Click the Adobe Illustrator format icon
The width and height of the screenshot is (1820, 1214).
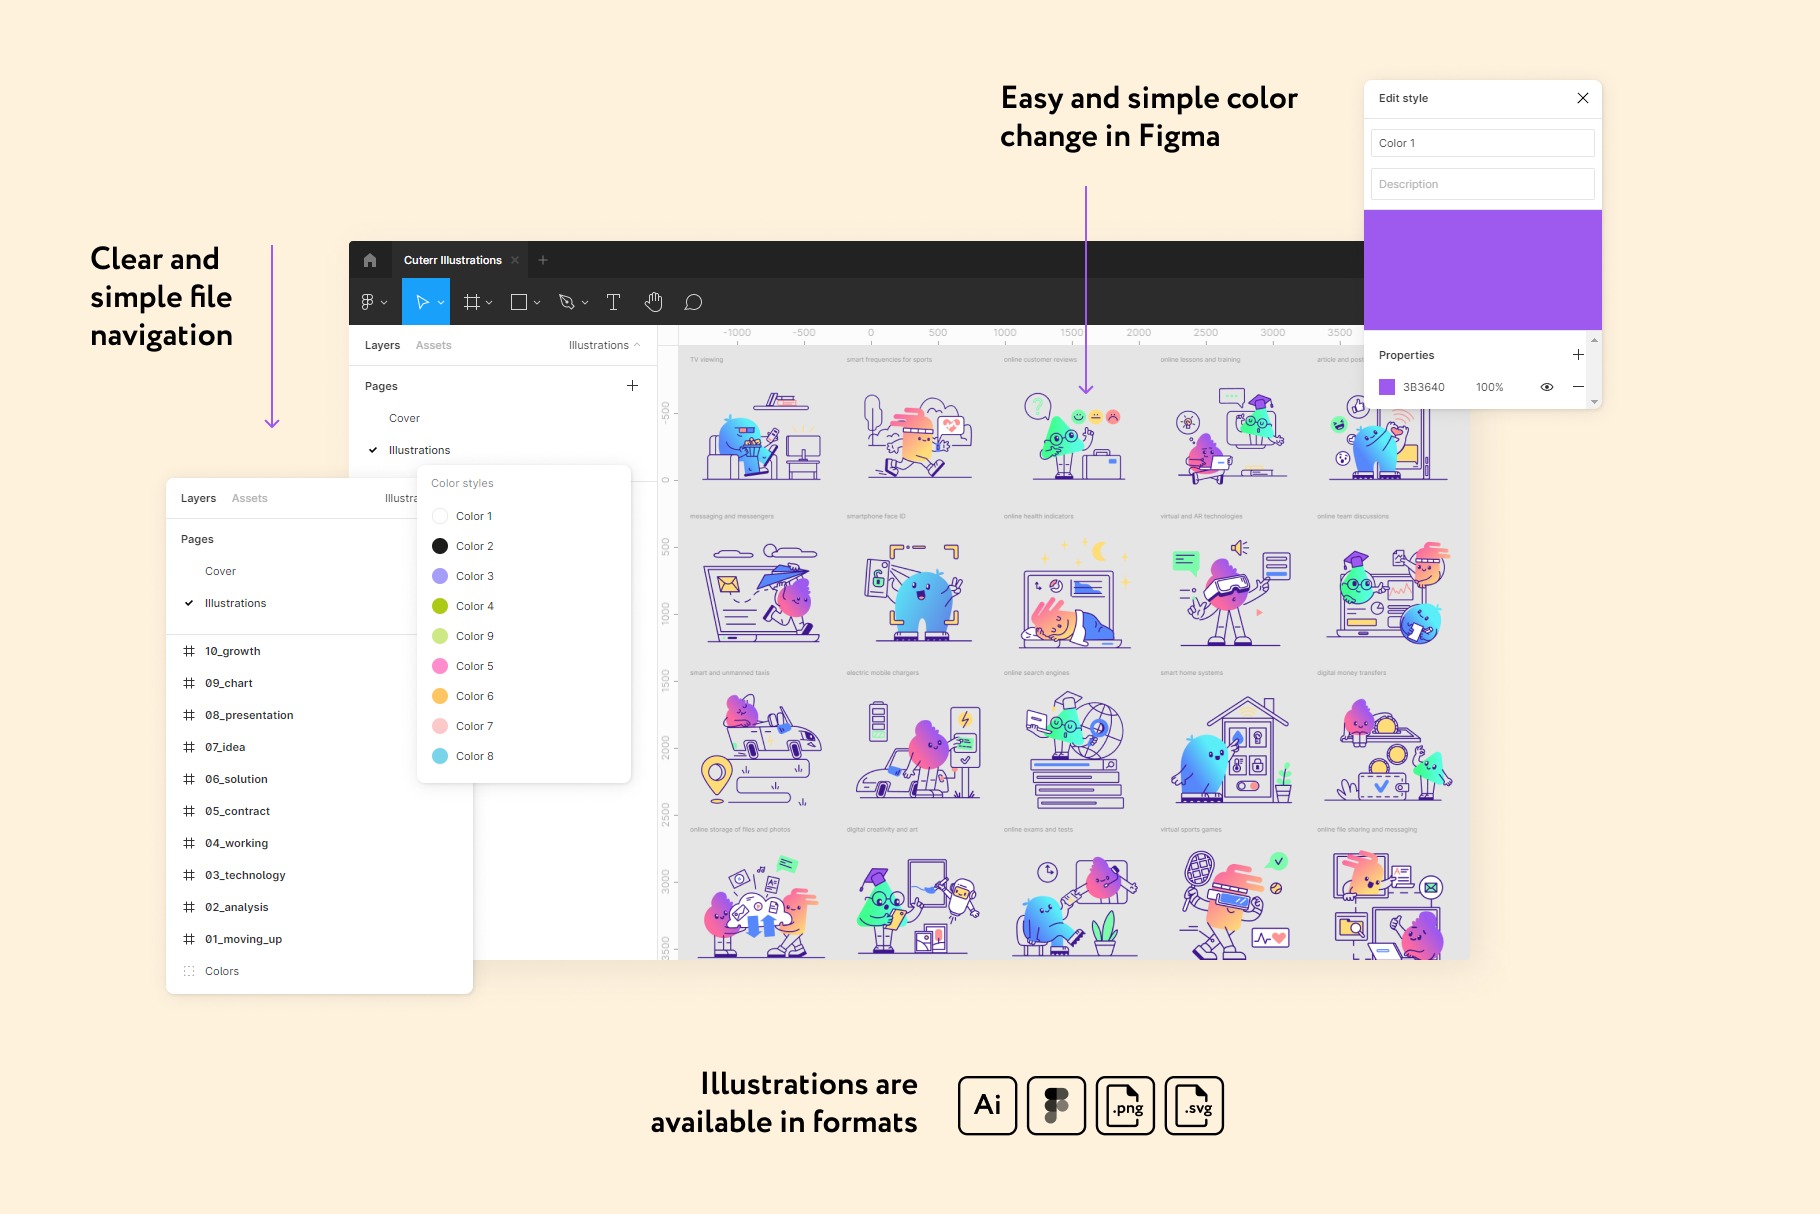point(987,1105)
